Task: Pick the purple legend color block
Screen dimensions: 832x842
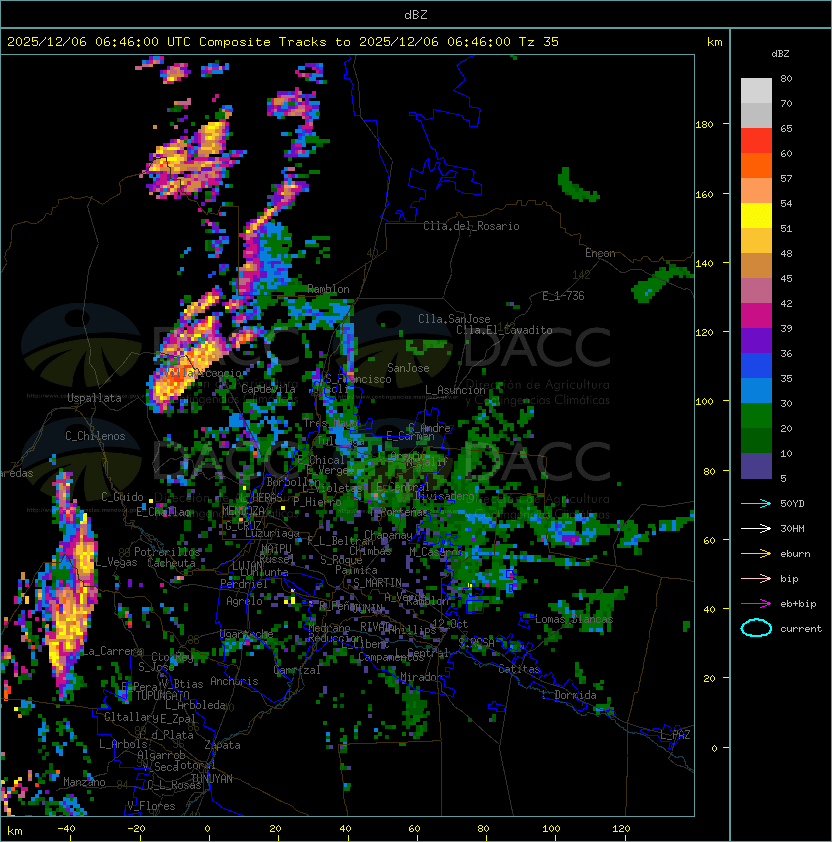Action: pos(756,340)
